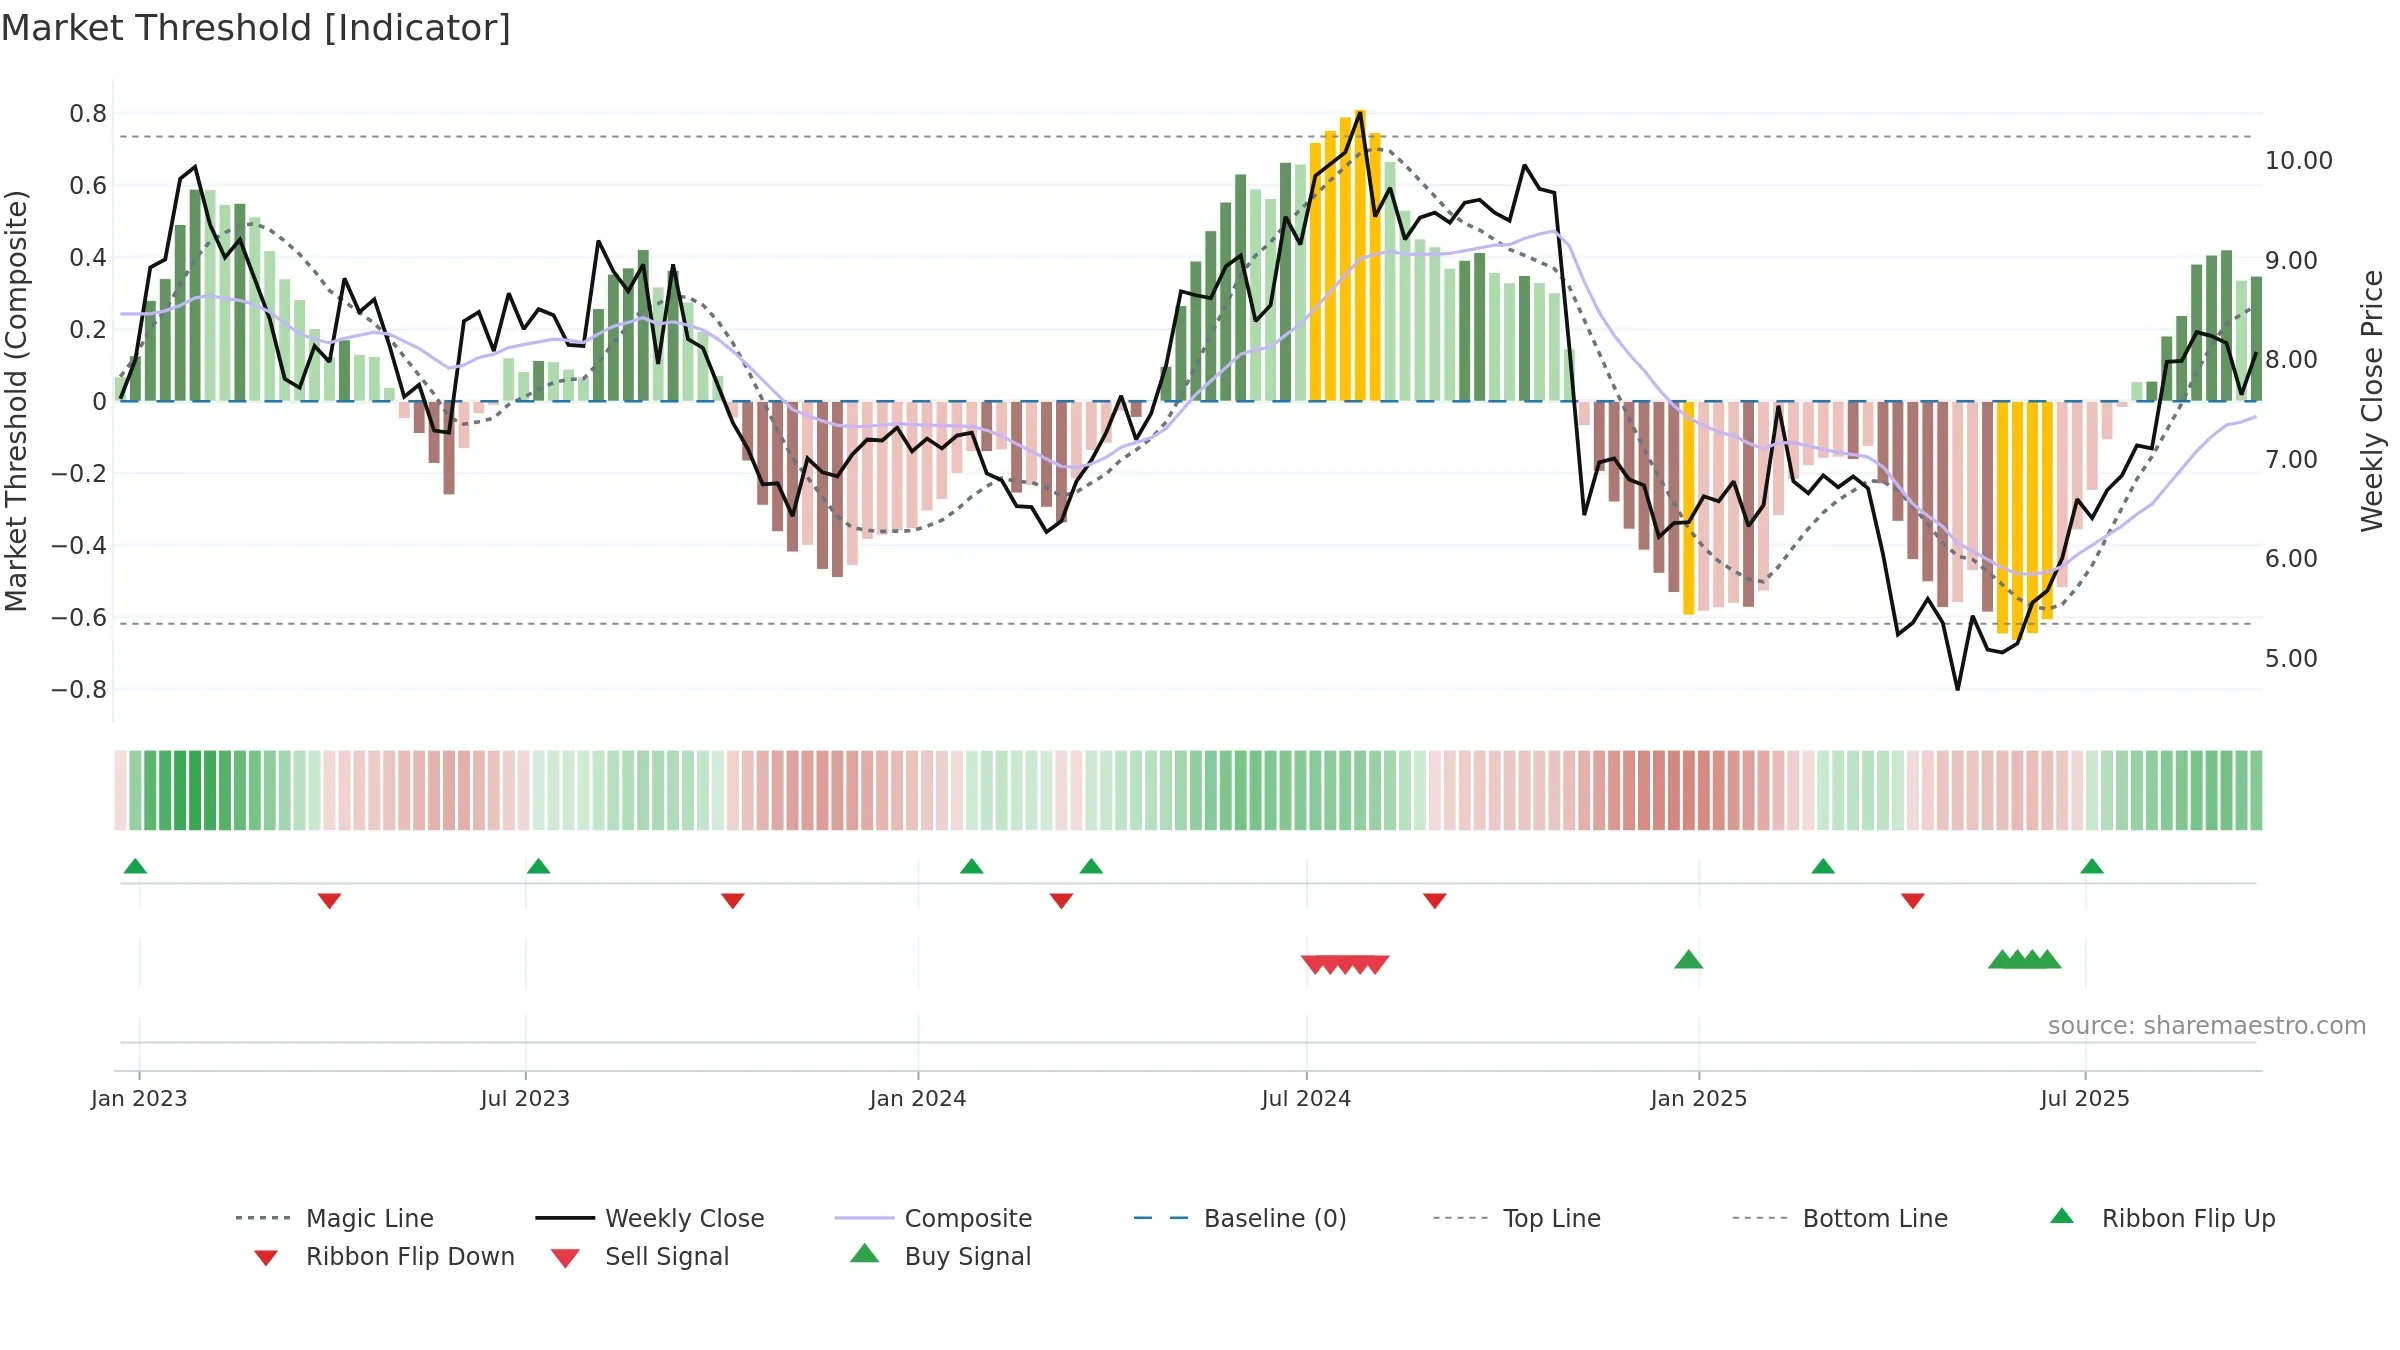The height and width of the screenshot is (1350, 2400).
Task: Click the Ribbon Flip Up marker at Jul 2023
Action: (538, 866)
